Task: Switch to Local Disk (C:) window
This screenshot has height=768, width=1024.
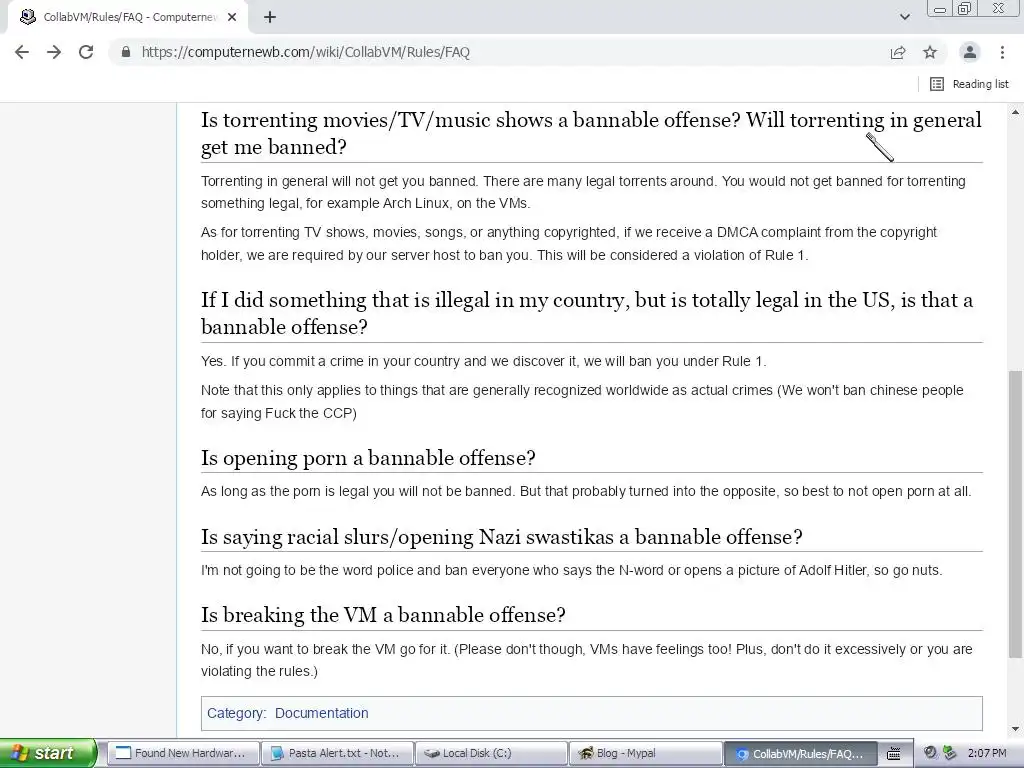Action: [x=491, y=753]
